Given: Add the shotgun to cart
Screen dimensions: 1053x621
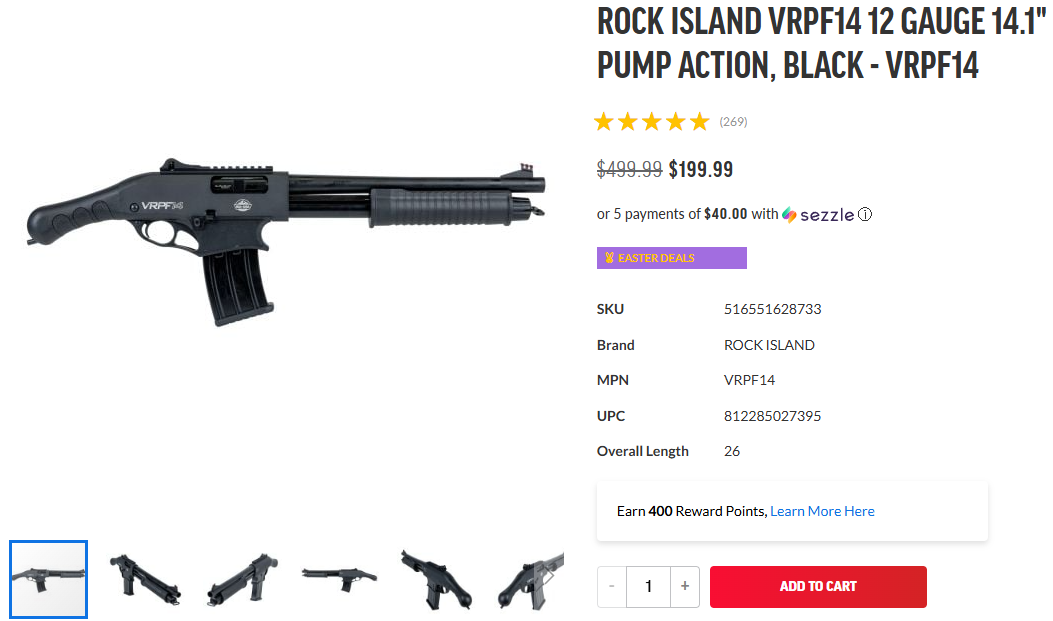Looking at the screenshot, I should tap(818, 586).
